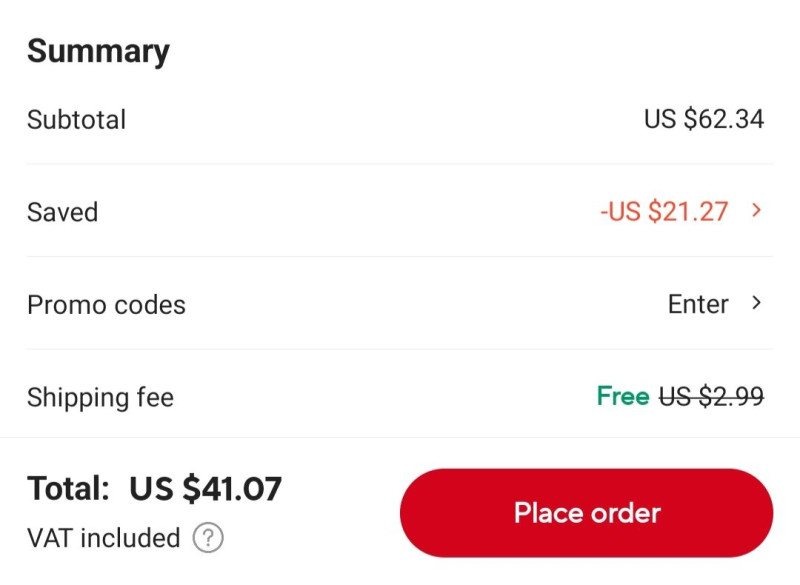Select the Promo codes label
The height and width of the screenshot is (585, 800).
pos(106,305)
